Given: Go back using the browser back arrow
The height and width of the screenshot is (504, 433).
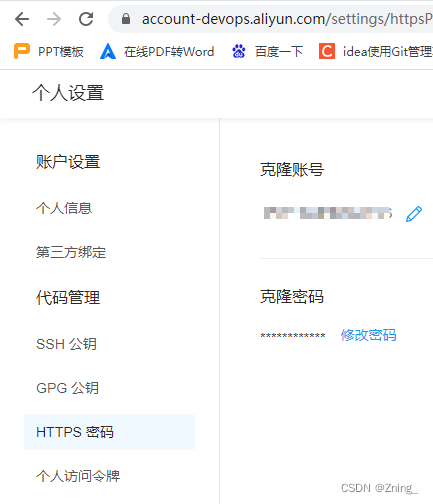Looking at the screenshot, I should pos(22,19).
